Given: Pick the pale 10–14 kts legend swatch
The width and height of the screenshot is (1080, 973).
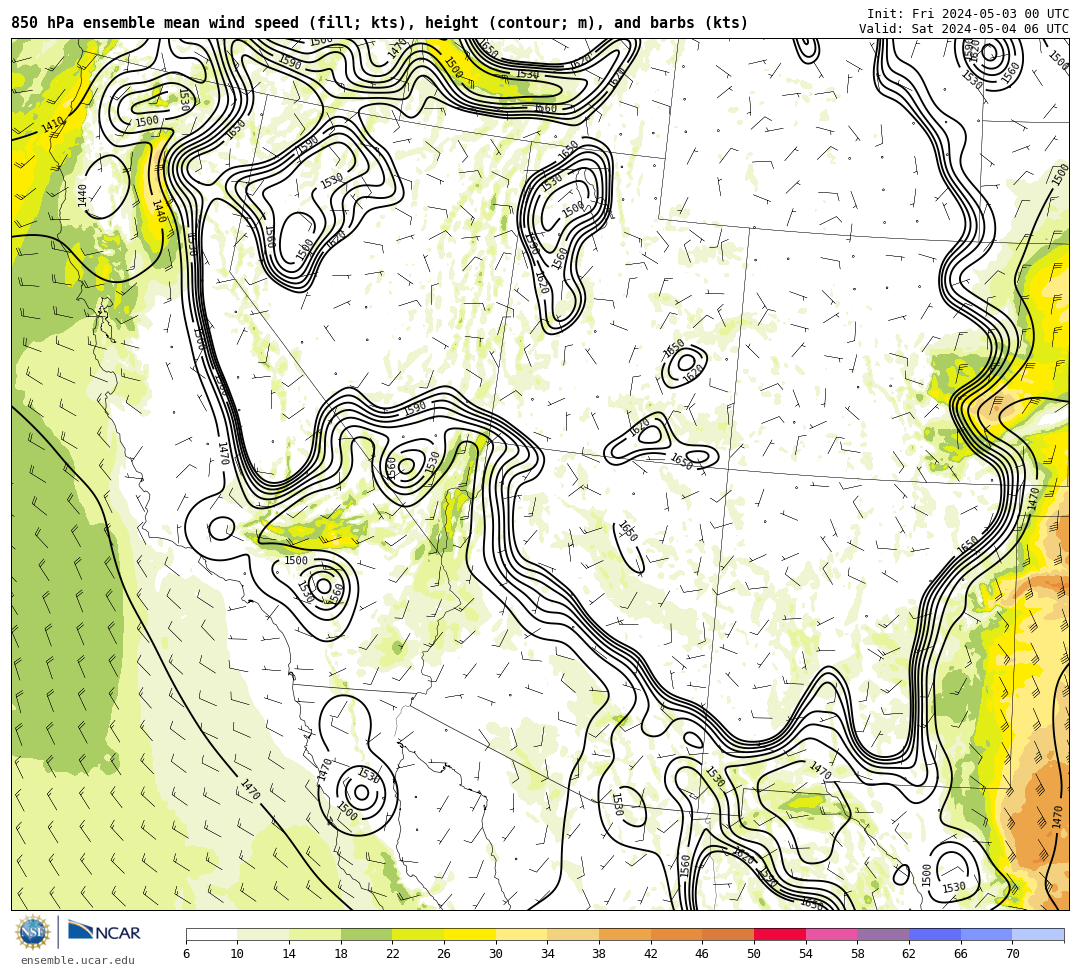Looking at the screenshot, I should [263, 934].
